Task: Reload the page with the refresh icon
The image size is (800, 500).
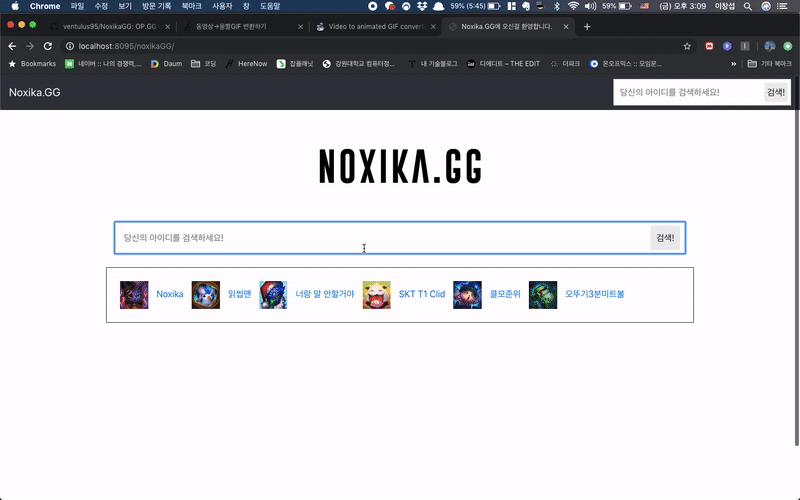Action: [47, 46]
